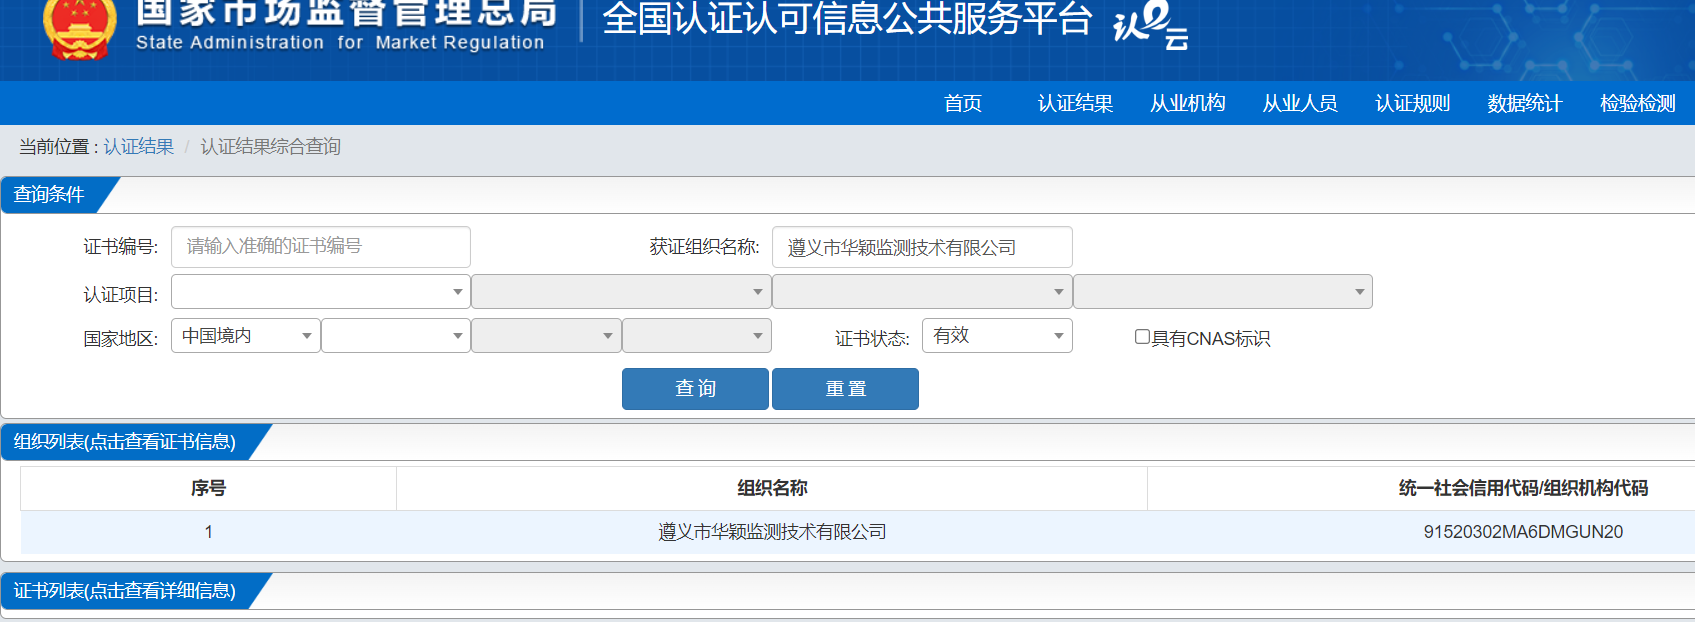Click the 组织名称 column header
The image size is (1695, 622).
point(772,488)
